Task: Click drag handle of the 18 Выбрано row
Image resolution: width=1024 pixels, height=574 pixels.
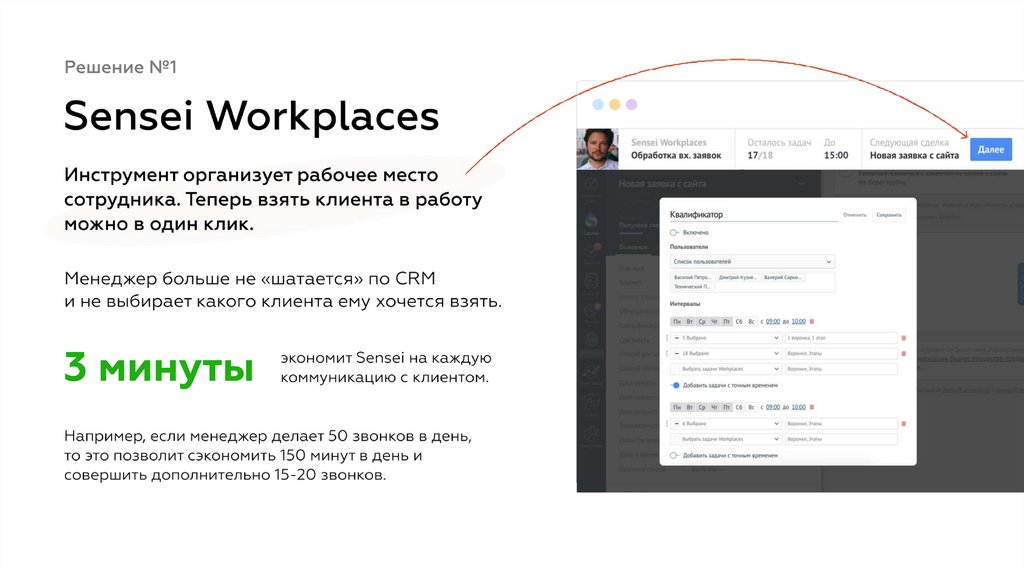Action: (667, 353)
